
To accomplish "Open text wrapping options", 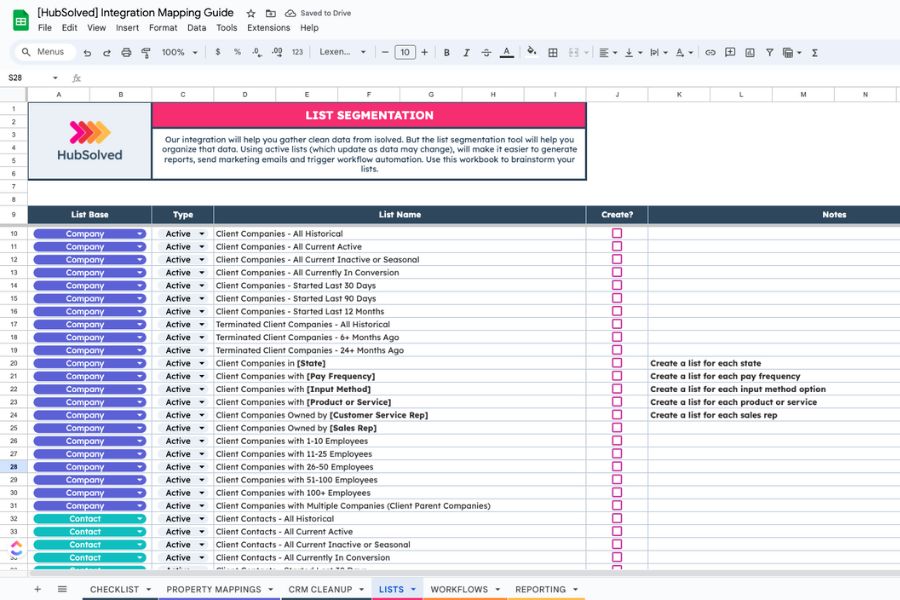I will coord(658,52).
